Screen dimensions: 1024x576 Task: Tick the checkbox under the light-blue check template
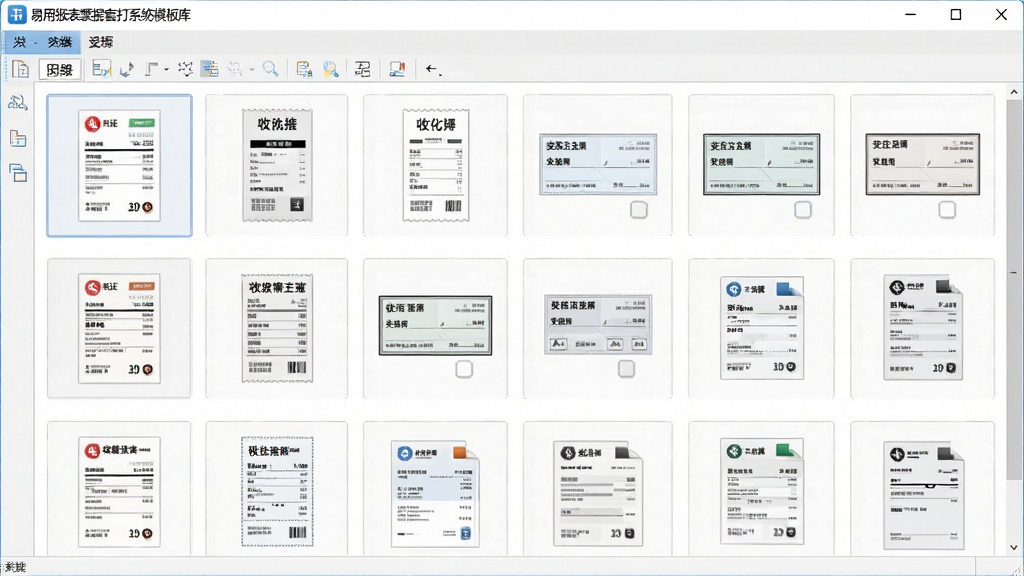(x=639, y=210)
